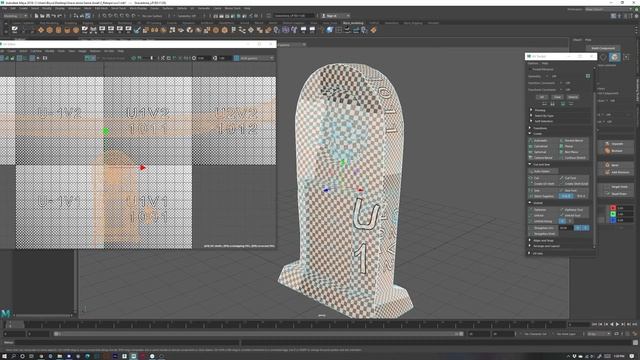This screenshot has height=360, width=640.
Task: Click the range slider bar below the timeline
Action: point(258,334)
